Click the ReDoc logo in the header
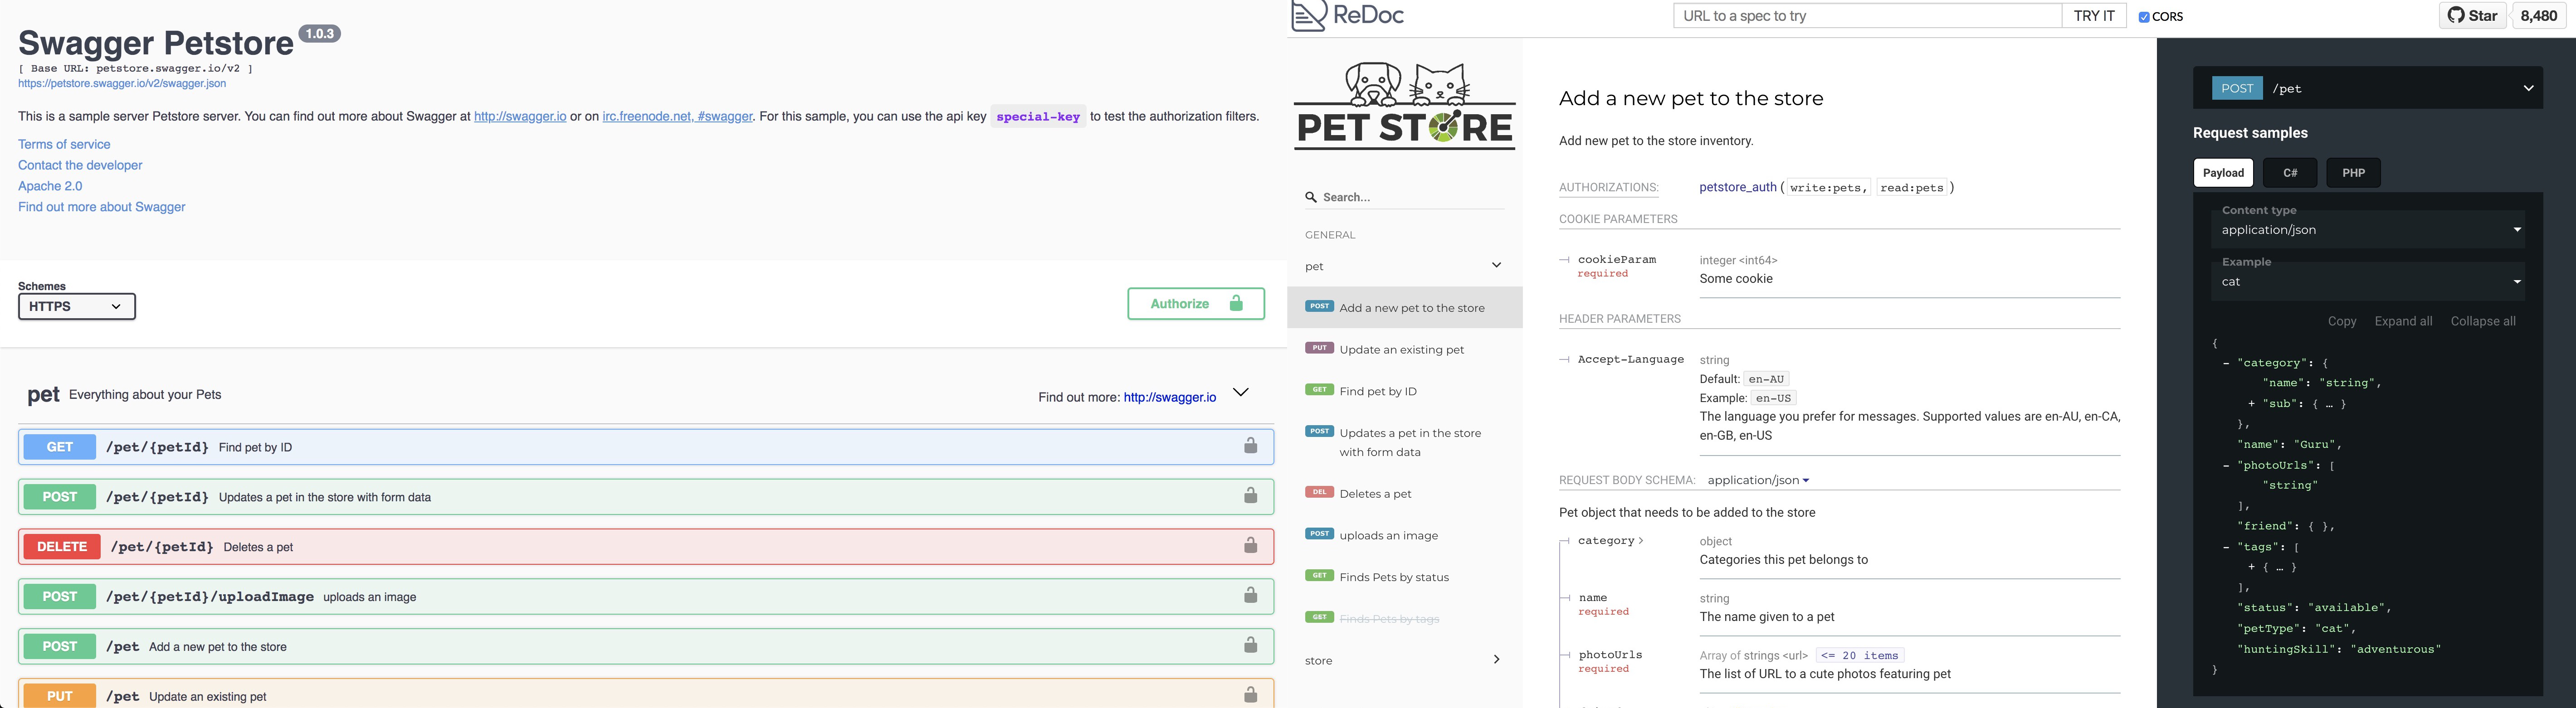 coord(1347,16)
